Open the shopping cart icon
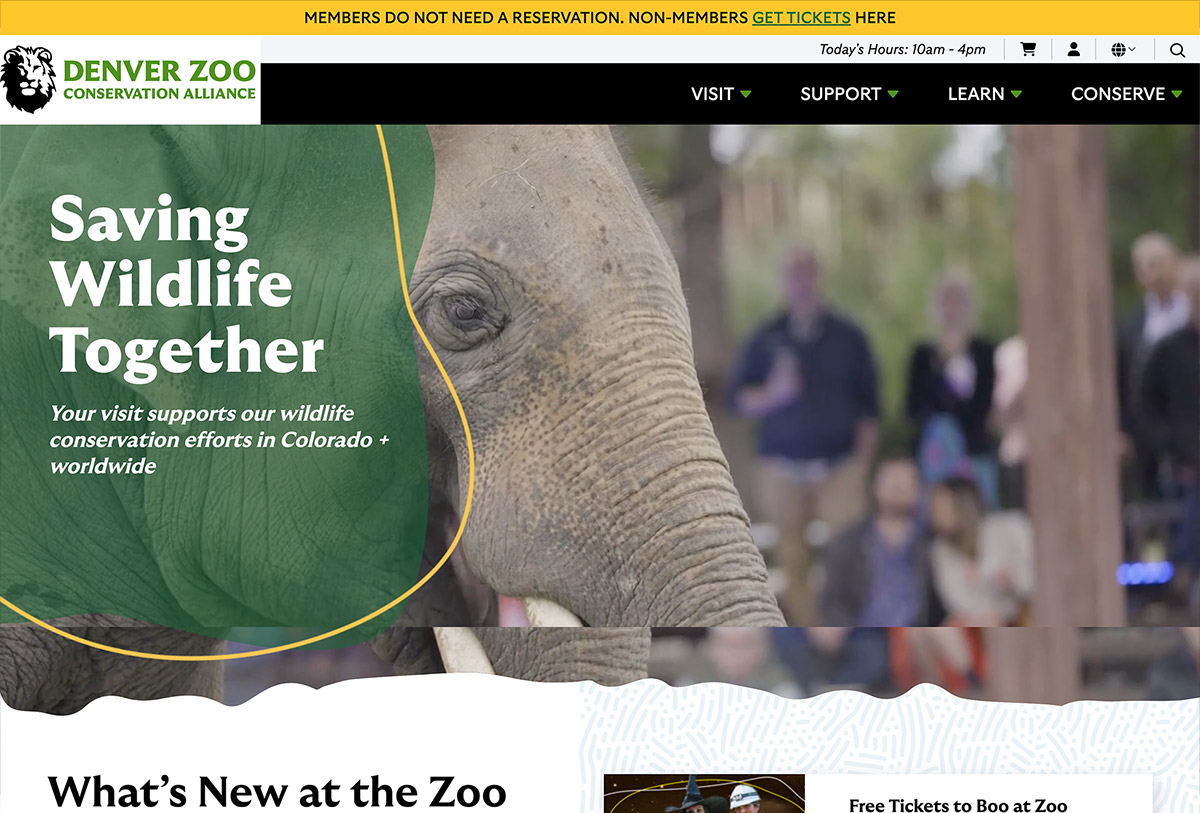This screenshot has height=813, width=1200. pos(1027,49)
